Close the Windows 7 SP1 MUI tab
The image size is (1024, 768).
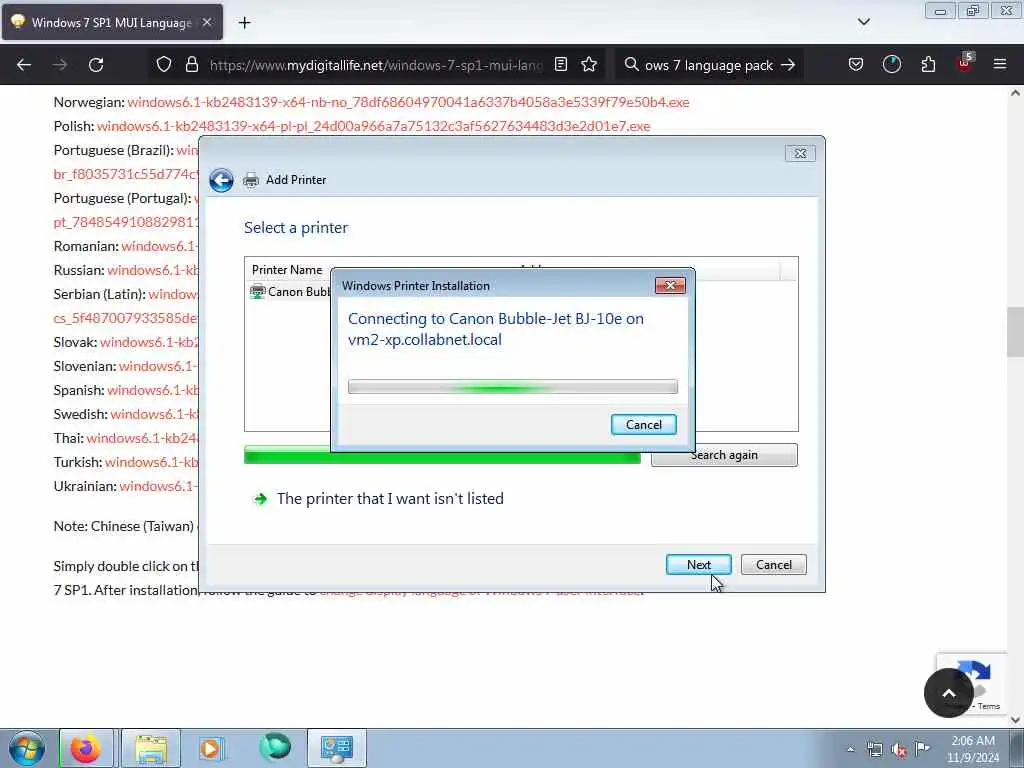pyautogui.click(x=207, y=22)
